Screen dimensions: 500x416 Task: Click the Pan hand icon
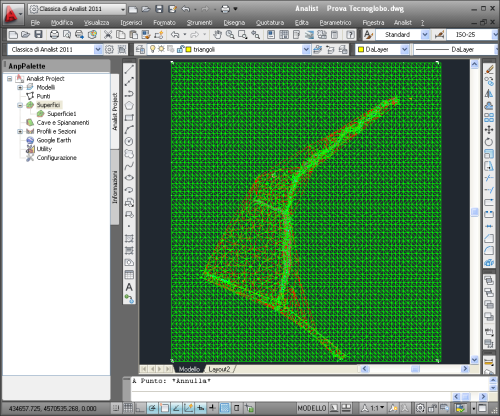point(218,34)
